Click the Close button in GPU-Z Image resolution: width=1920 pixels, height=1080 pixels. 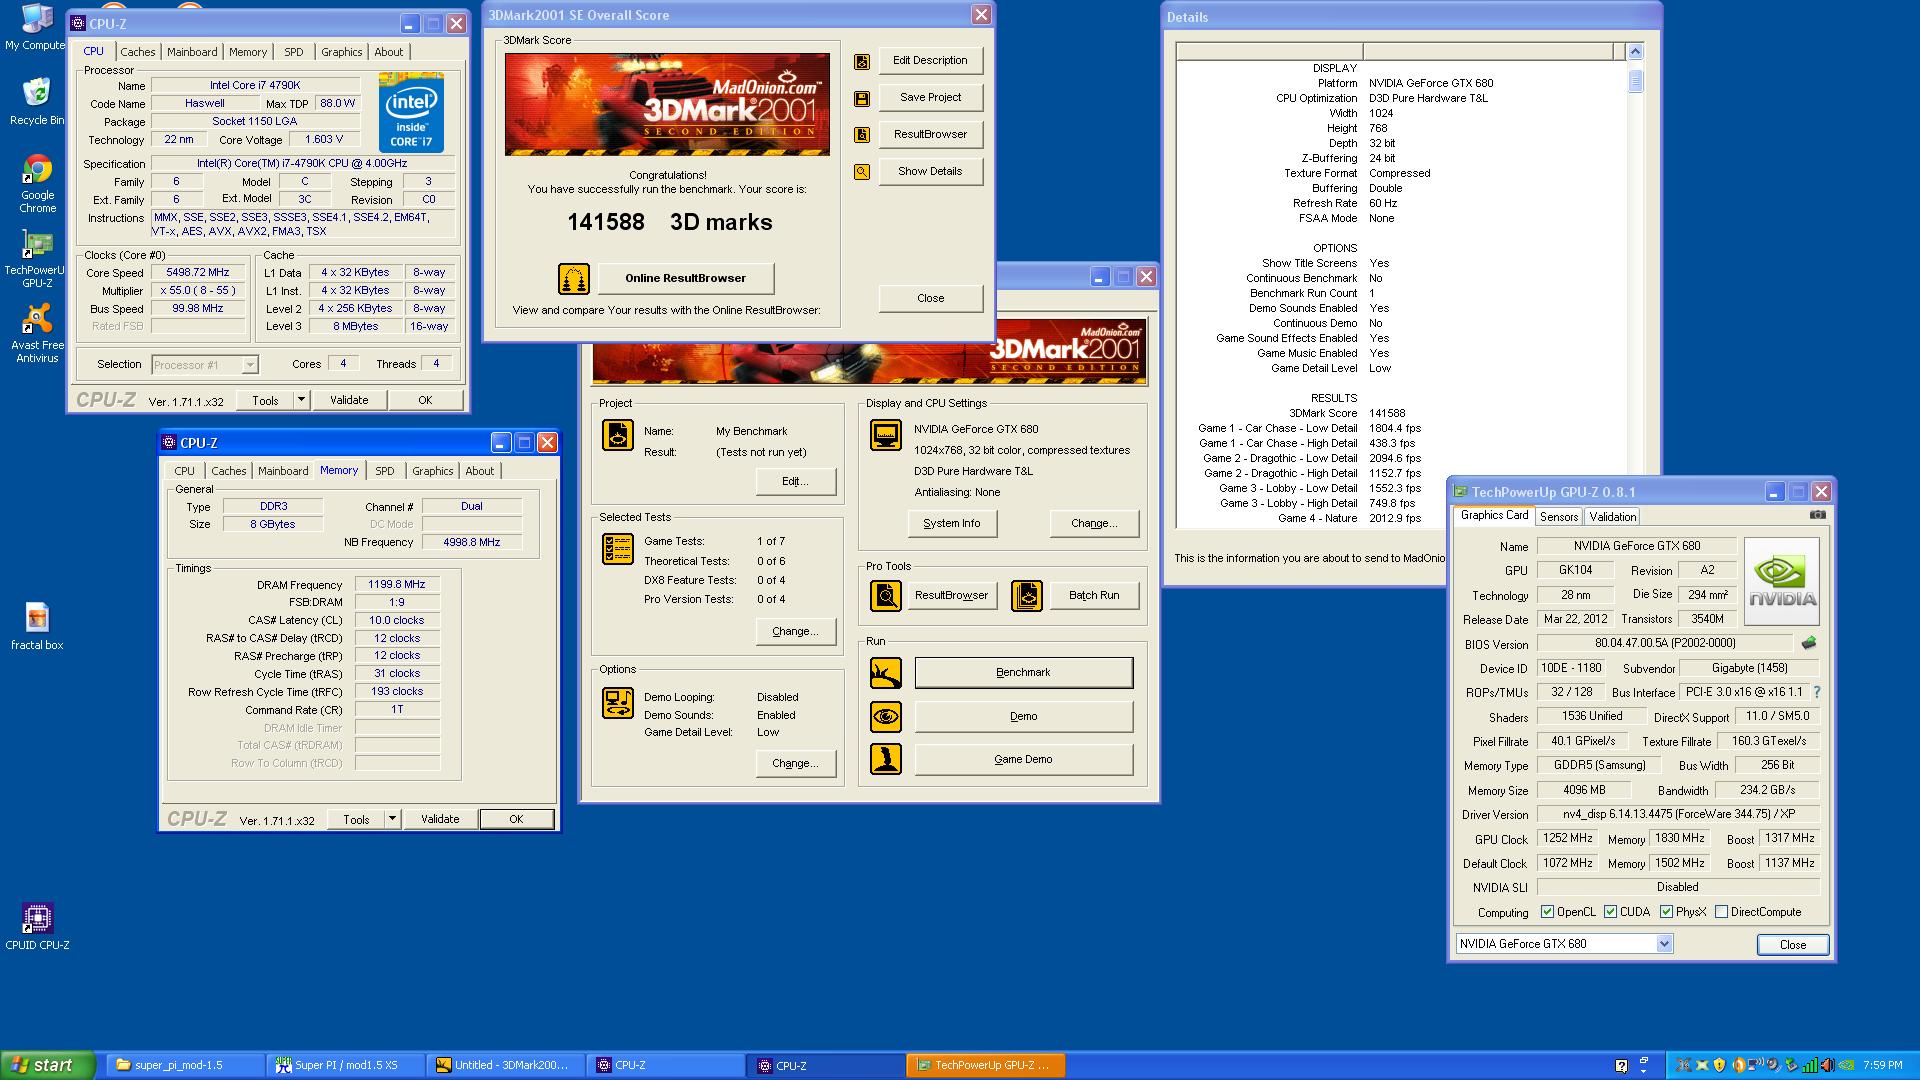pos(1792,944)
